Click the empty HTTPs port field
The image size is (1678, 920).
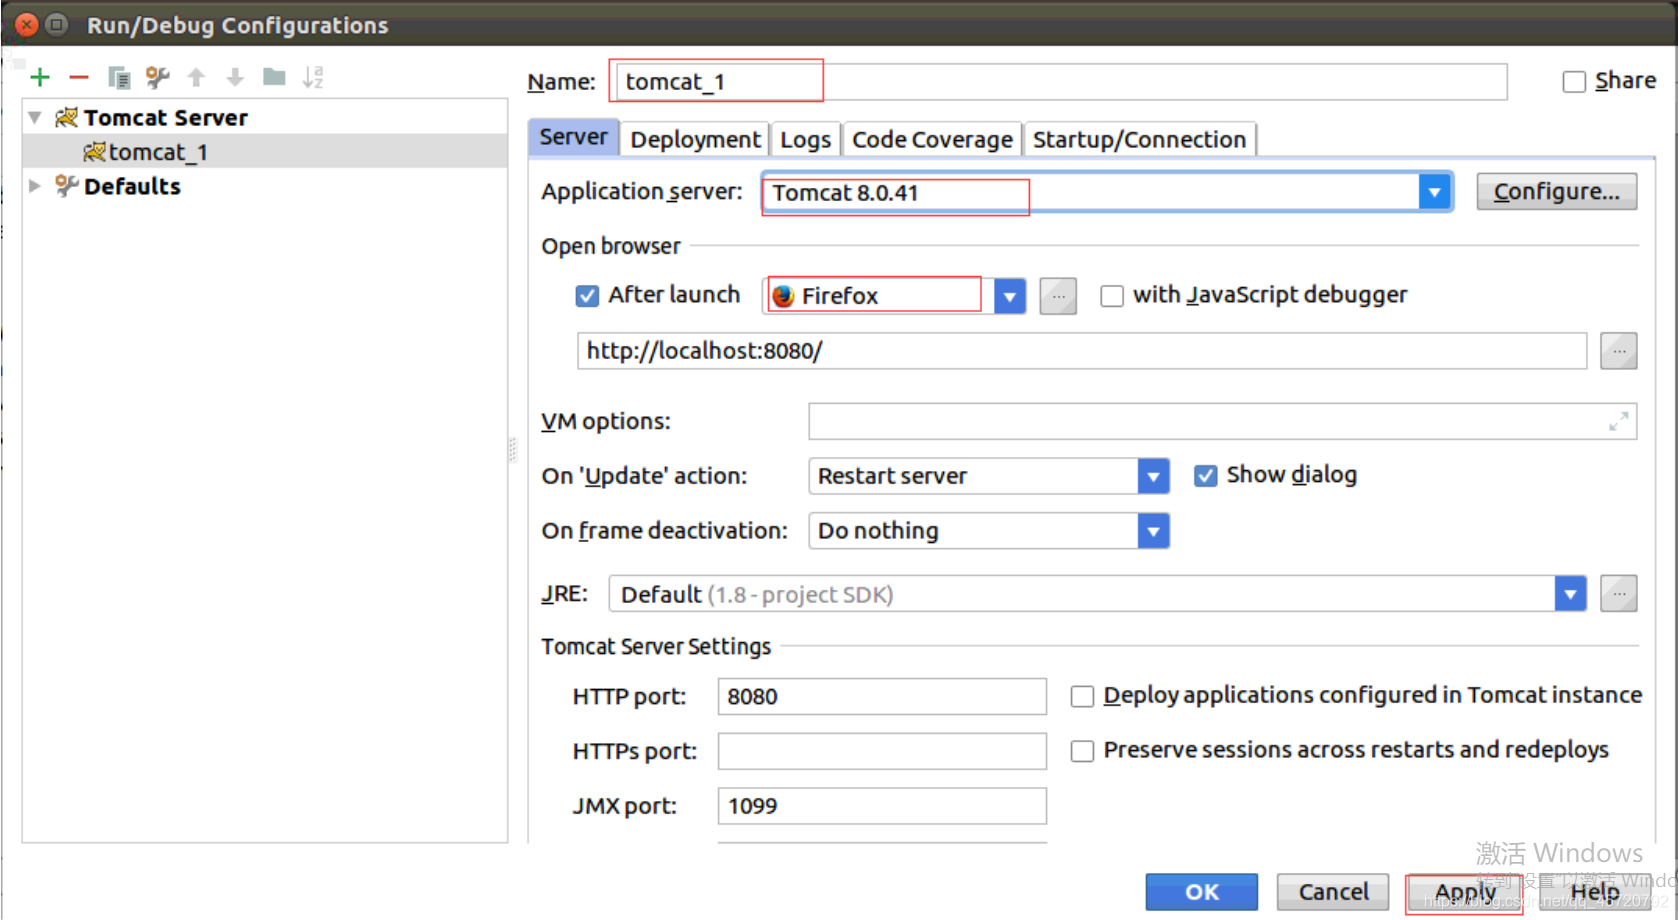click(x=882, y=751)
